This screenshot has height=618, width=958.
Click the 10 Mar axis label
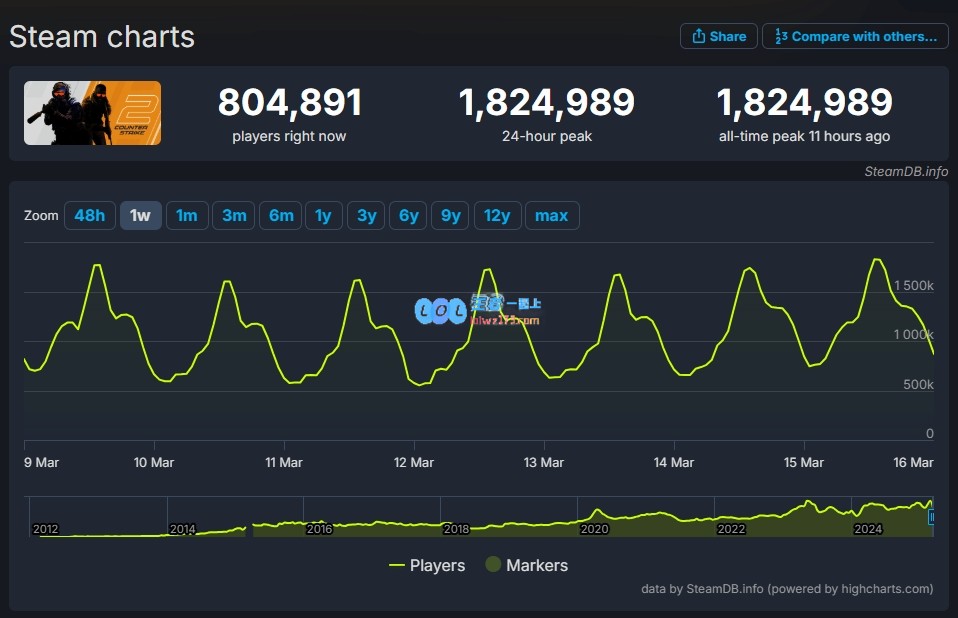coord(154,462)
